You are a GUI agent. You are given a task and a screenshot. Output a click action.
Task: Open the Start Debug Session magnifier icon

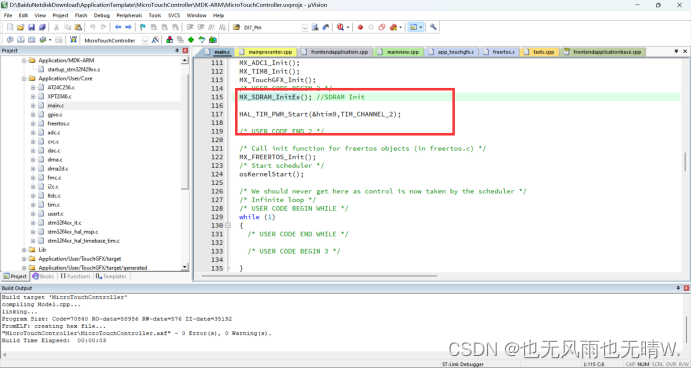[x=340, y=27]
